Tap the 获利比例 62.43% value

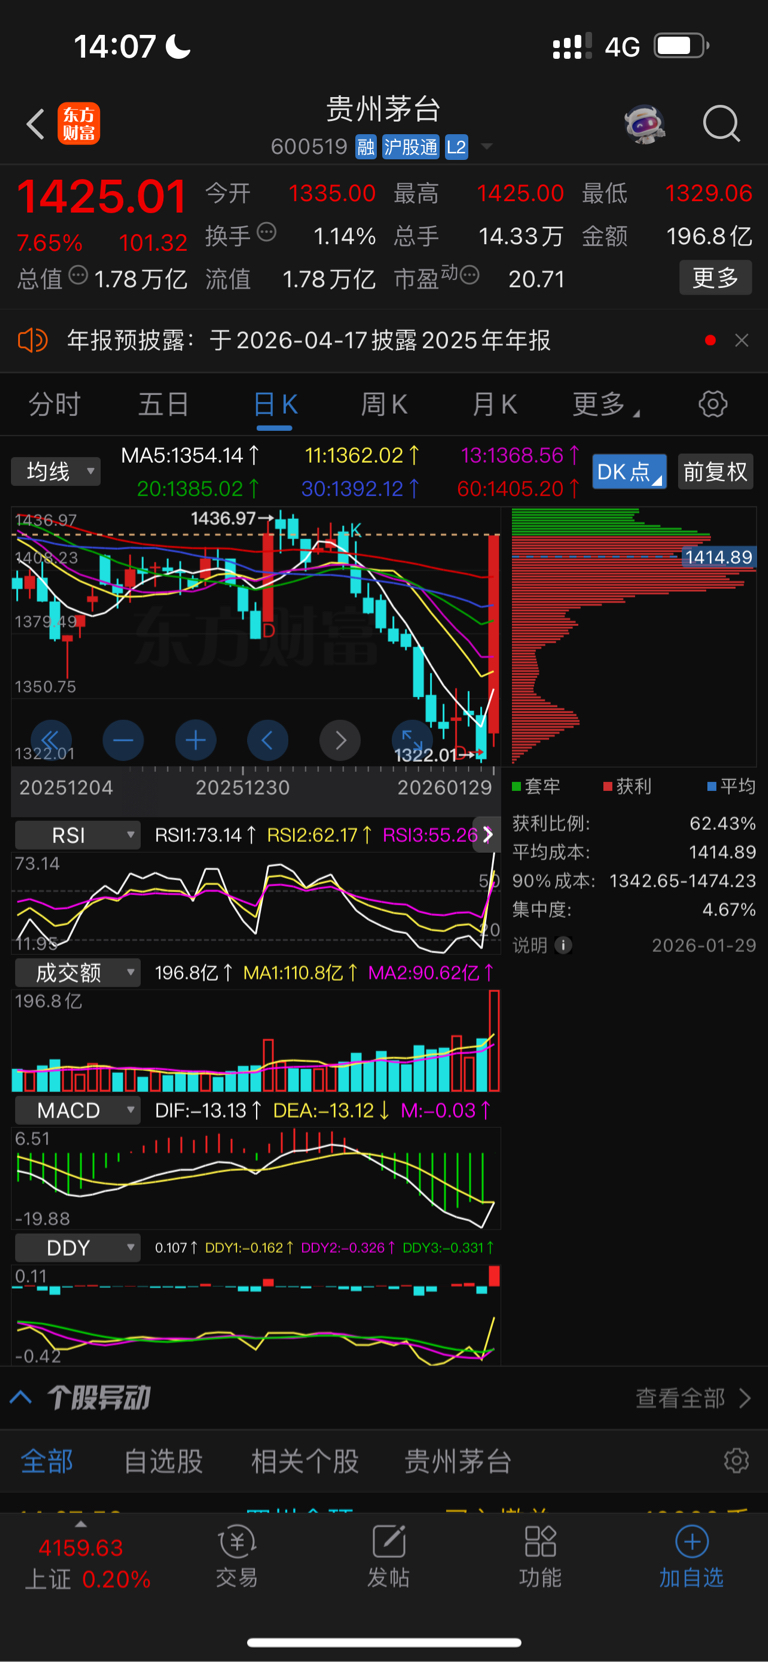(723, 823)
